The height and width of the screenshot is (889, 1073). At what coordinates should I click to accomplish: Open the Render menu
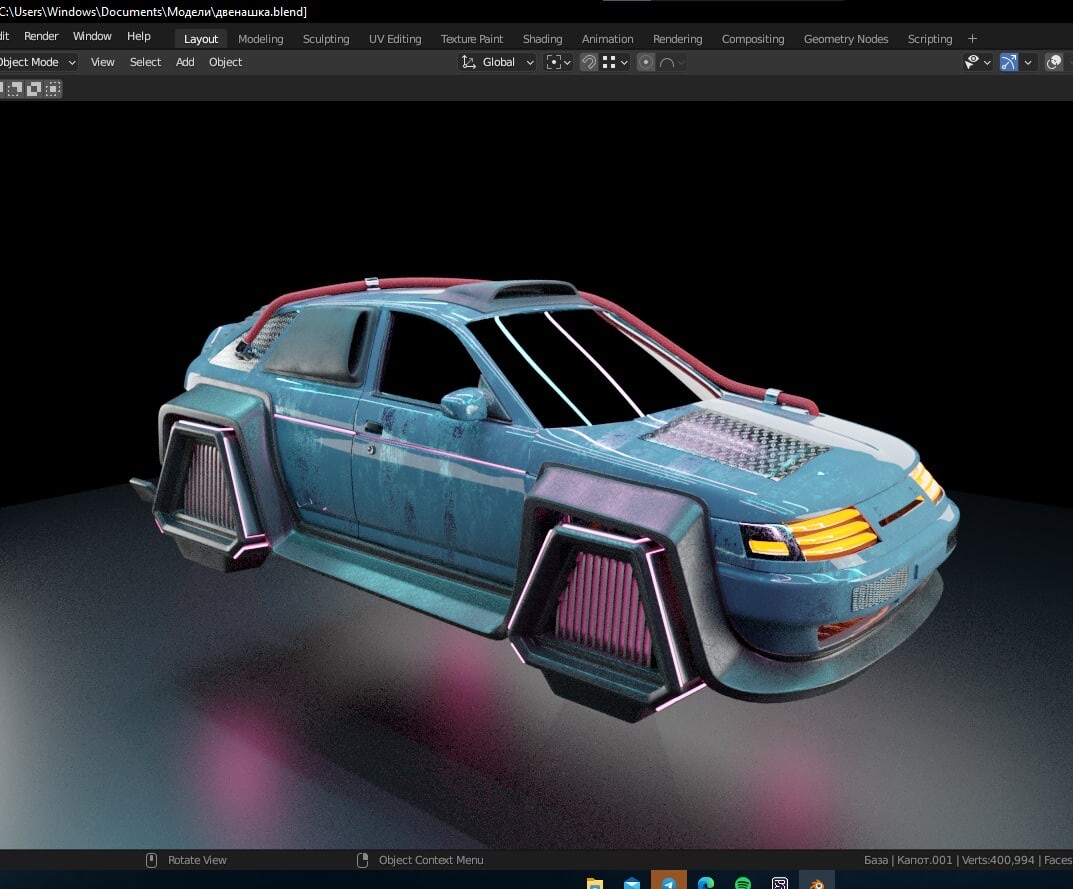point(41,36)
